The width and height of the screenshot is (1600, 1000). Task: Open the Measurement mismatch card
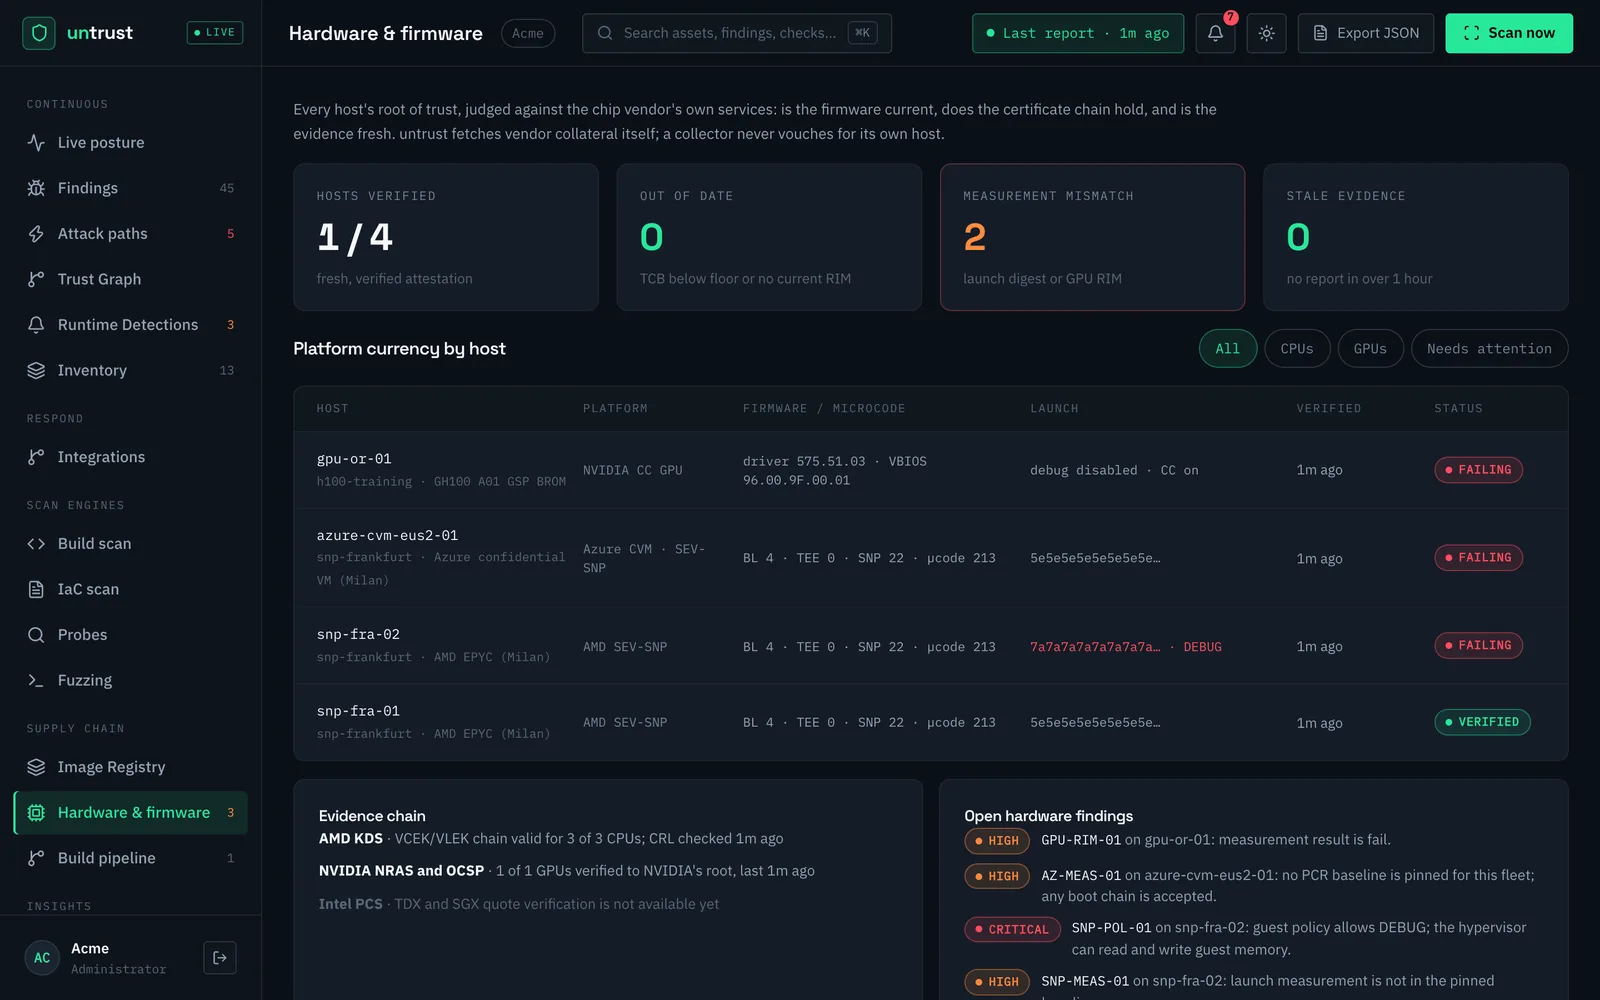point(1092,237)
